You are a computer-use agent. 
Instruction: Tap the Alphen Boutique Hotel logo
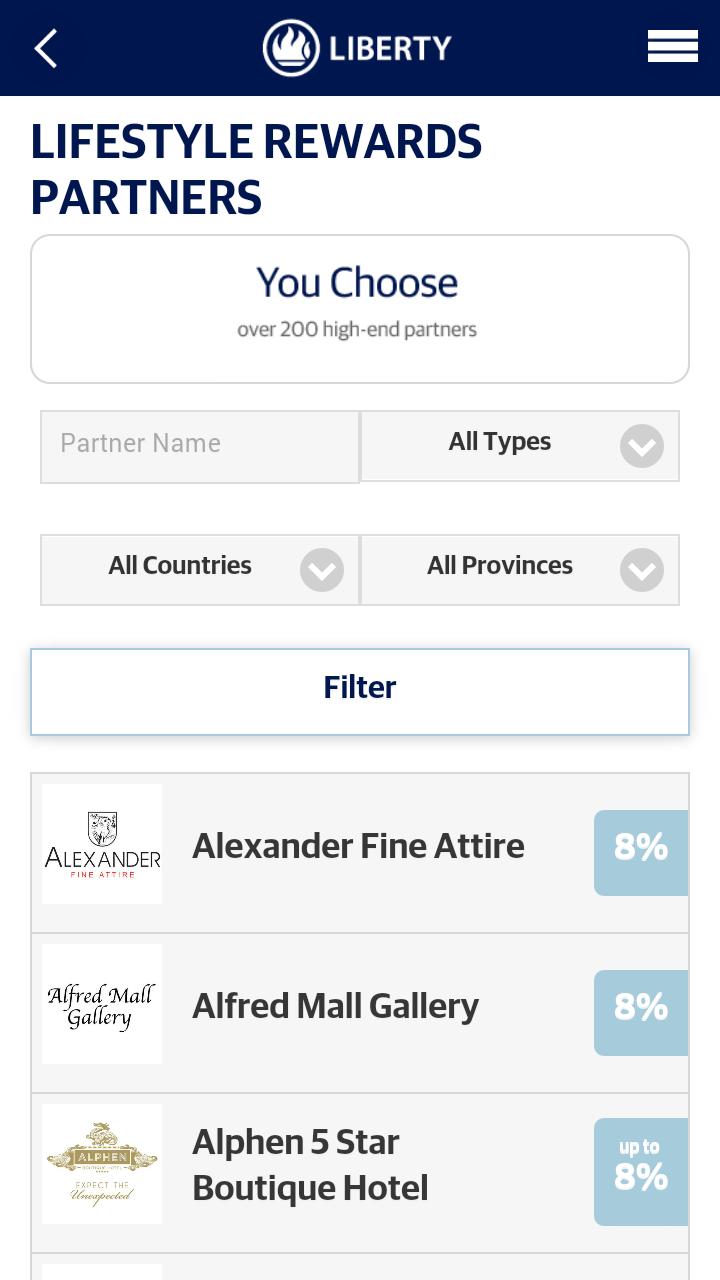click(102, 1164)
